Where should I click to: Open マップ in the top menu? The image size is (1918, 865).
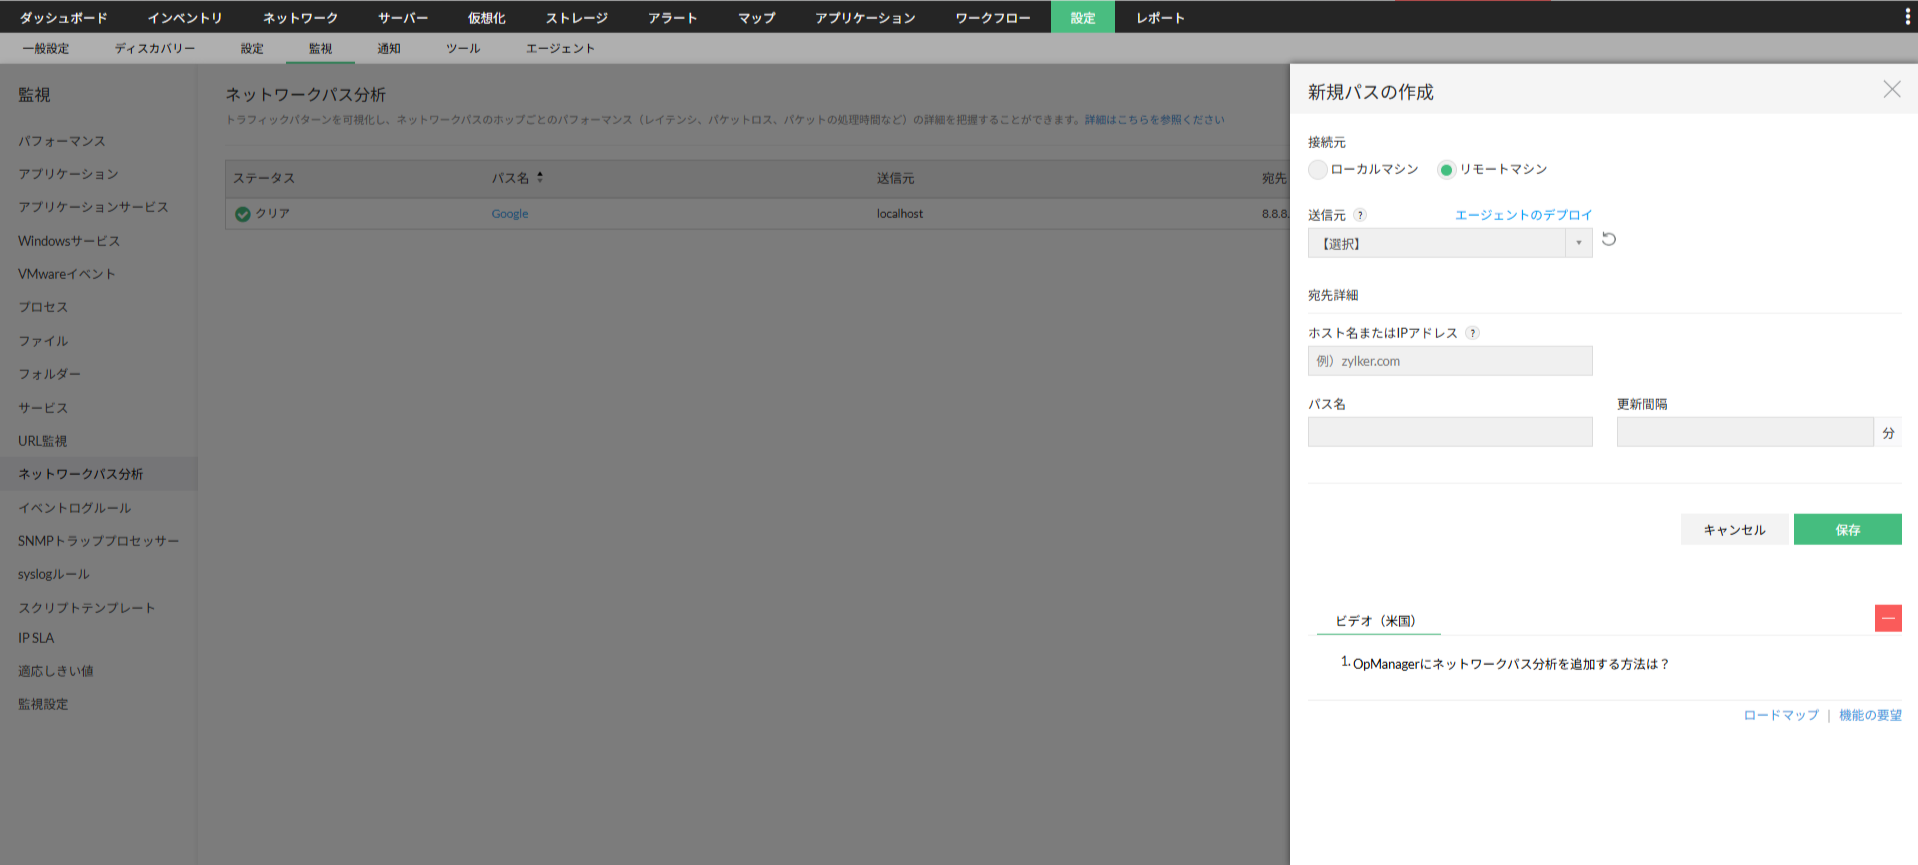click(x=757, y=18)
